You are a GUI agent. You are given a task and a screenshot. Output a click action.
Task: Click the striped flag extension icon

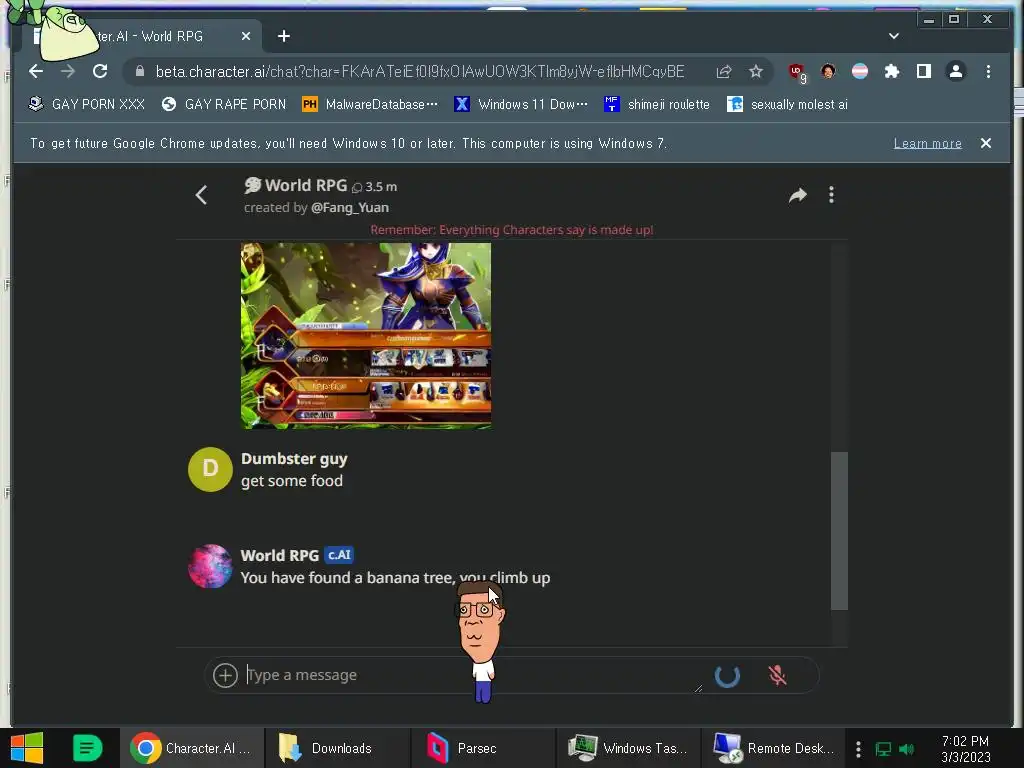pos(860,71)
